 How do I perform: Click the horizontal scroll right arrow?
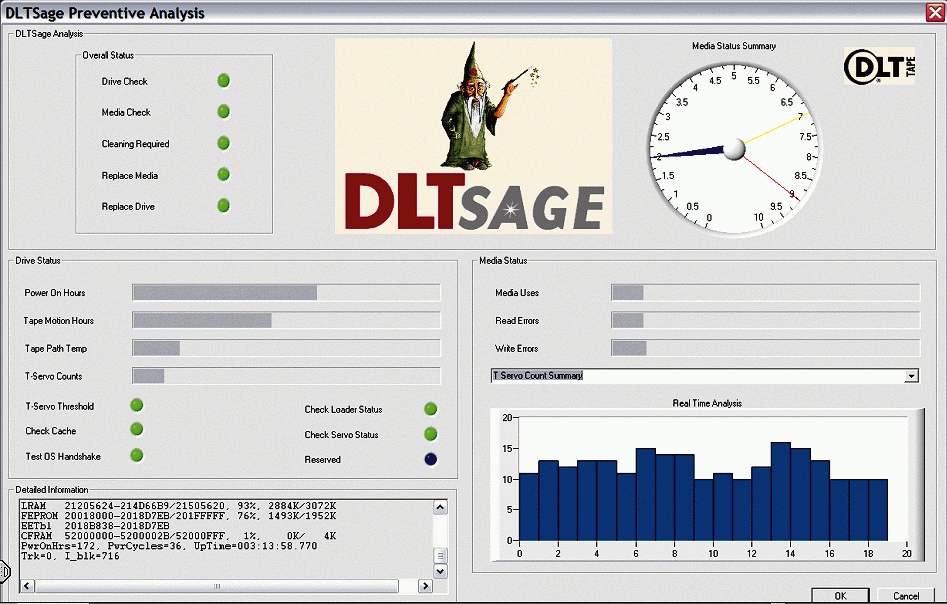[425, 586]
